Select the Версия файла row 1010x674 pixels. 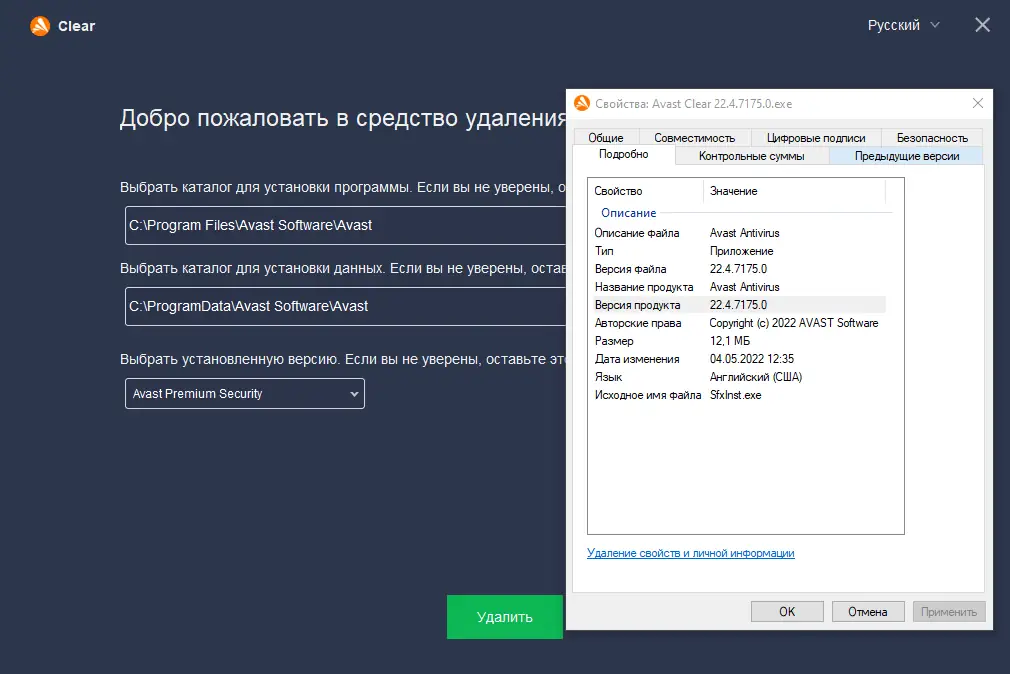click(738, 269)
